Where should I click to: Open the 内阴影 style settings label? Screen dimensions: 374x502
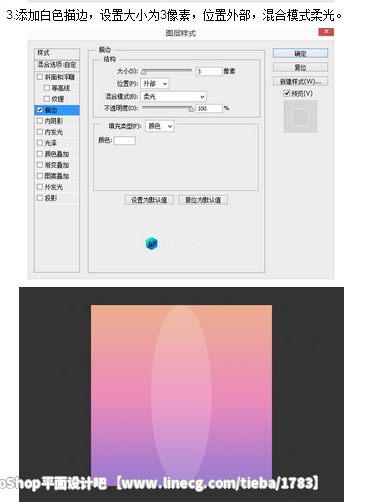click(x=54, y=121)
